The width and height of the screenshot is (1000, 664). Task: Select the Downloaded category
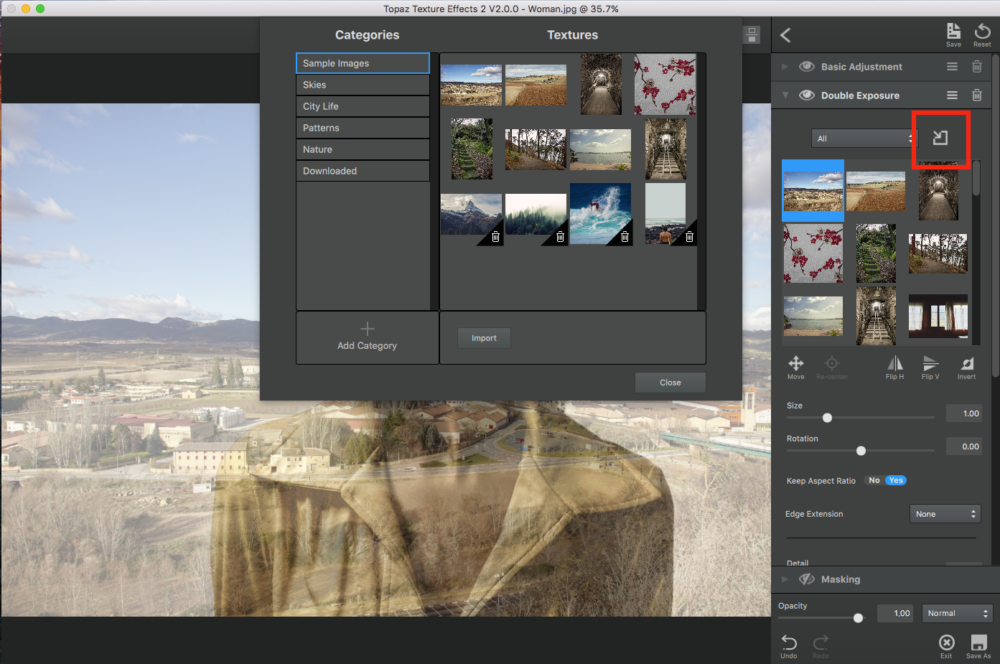(x=362, y=171)
